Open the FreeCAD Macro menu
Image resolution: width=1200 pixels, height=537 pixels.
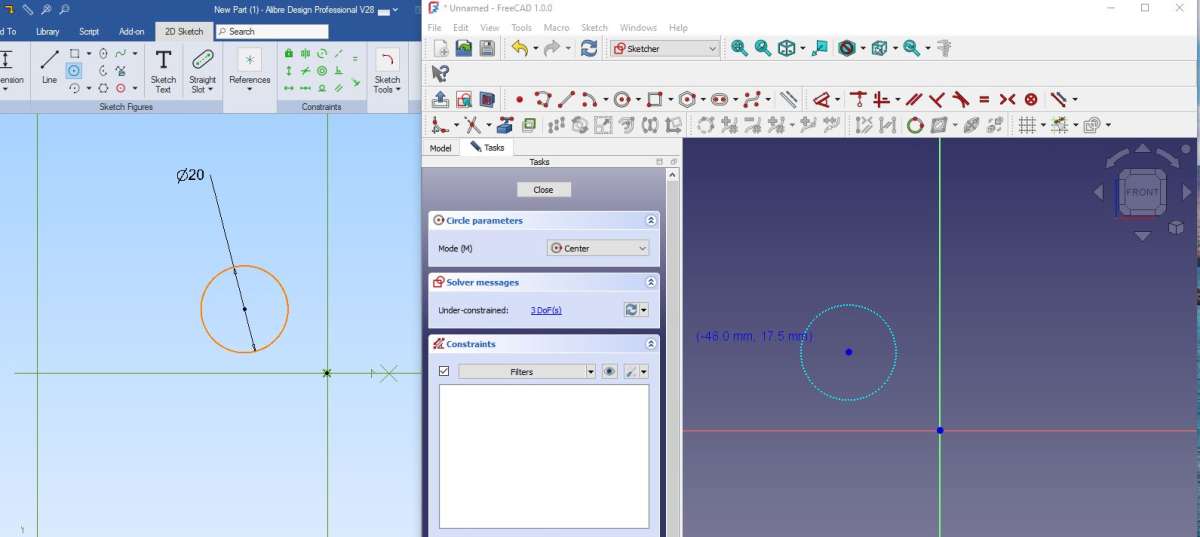[x=556, y=28]
